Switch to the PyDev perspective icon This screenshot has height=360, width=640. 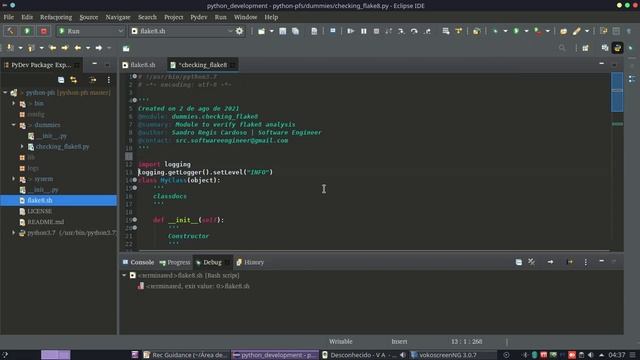pos(618,48)
